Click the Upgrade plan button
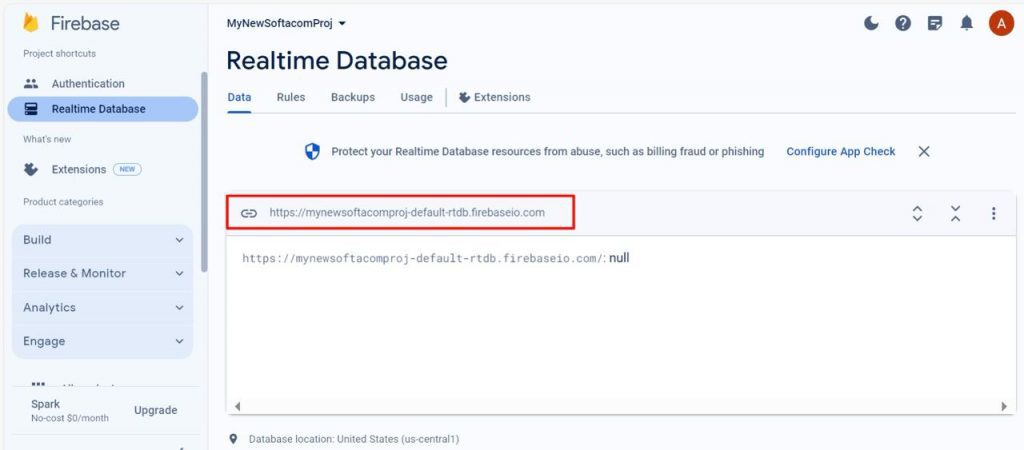This screenshot has height=450, width=1024. pos(155,410)
